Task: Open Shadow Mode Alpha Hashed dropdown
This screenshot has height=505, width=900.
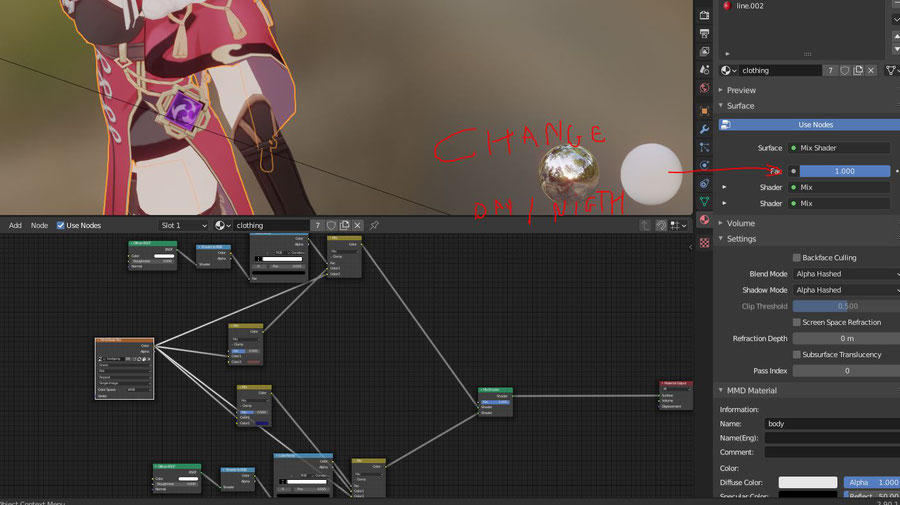Action: (846, 290)
